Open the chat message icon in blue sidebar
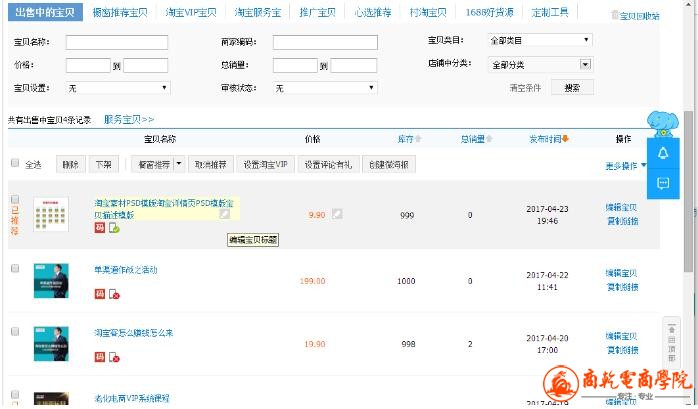This screenshot has width=698, height=409. point(662,183)
